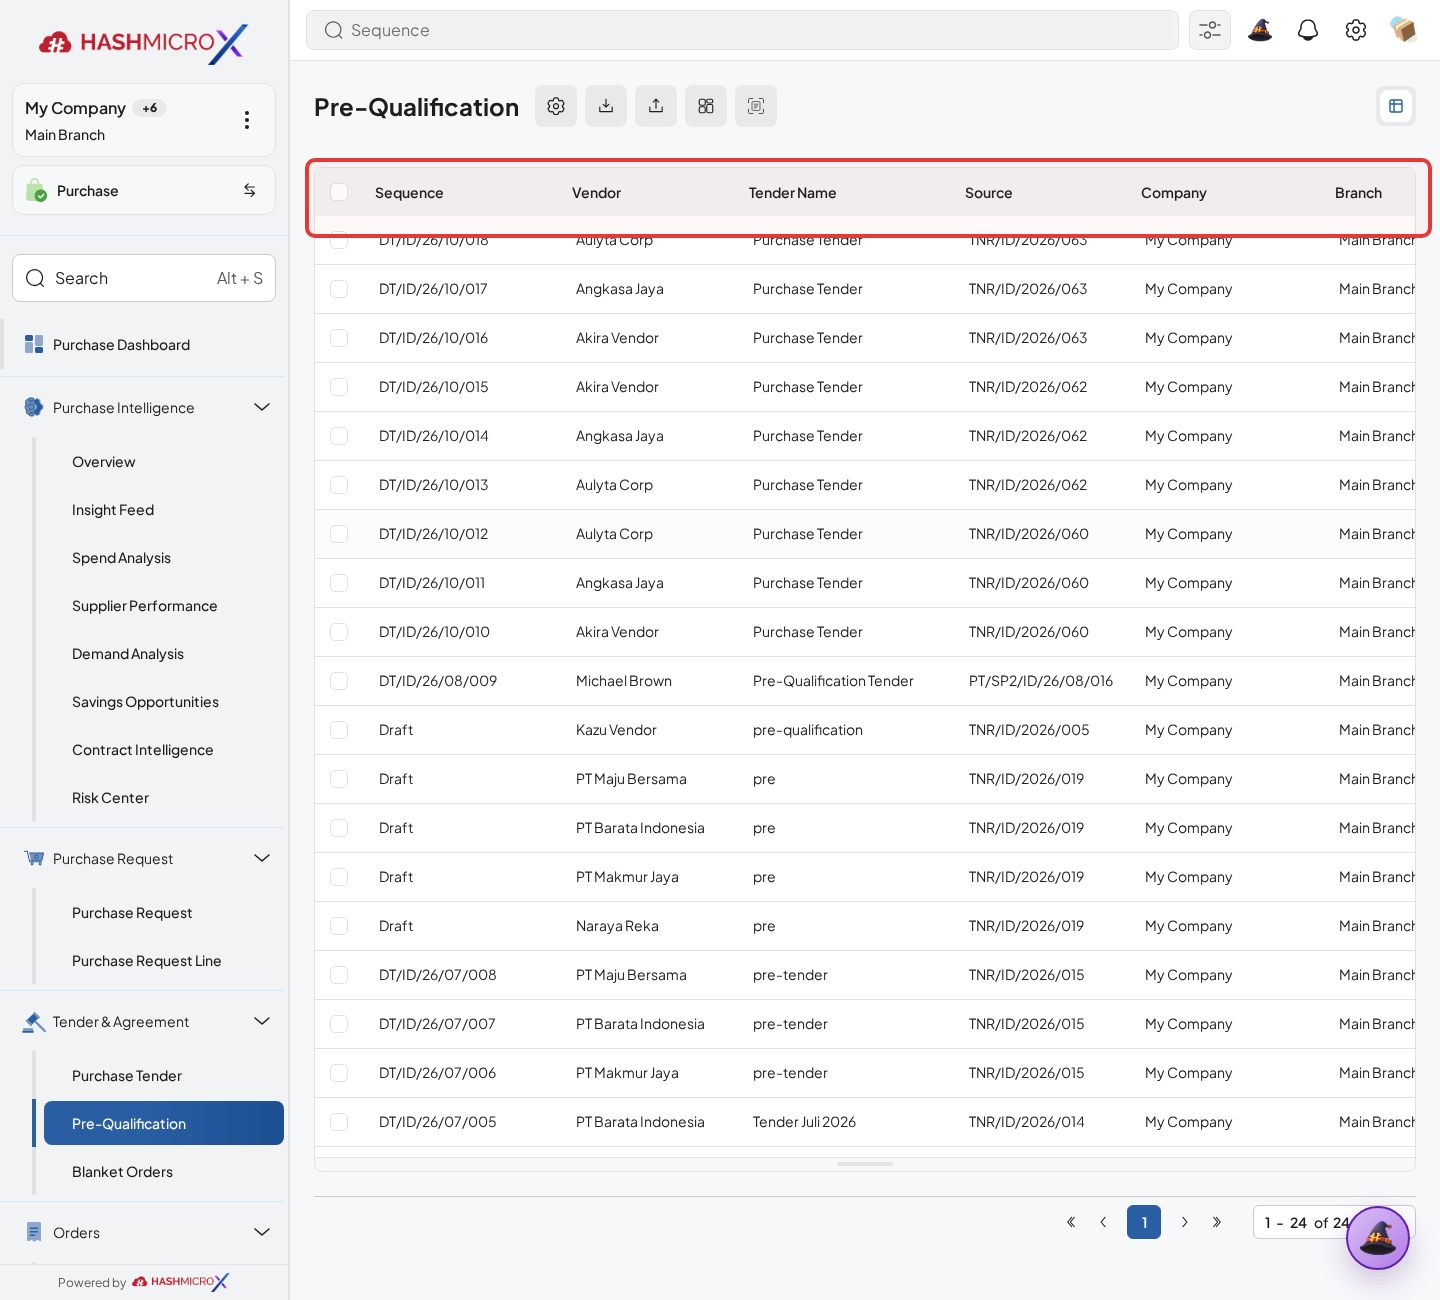Open the page settings gear beside Pre-Qualification

pos(556,106)
